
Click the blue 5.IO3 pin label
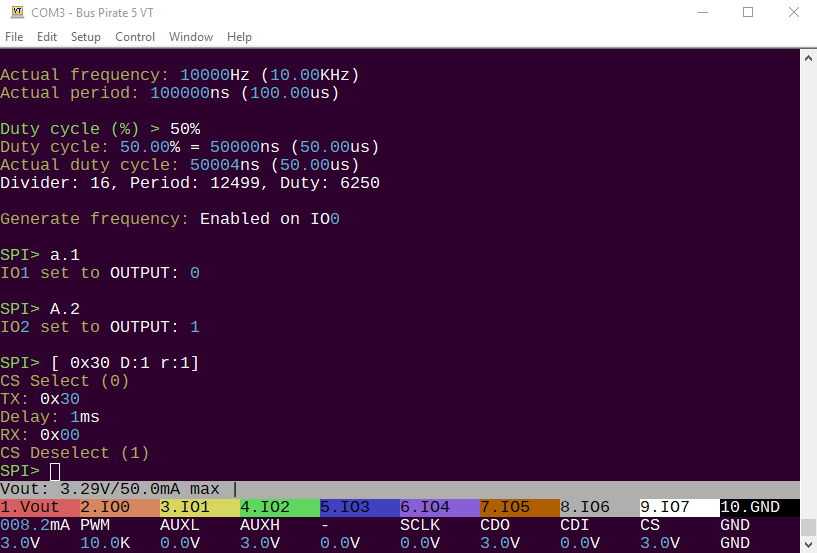click(360, 507)
